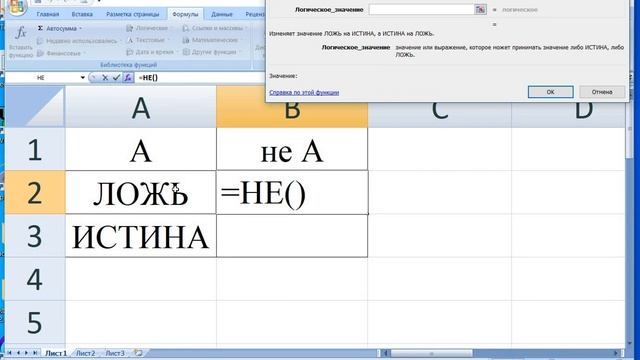Click cell A3 containing ИСТИНА

[x=141, y=236]
